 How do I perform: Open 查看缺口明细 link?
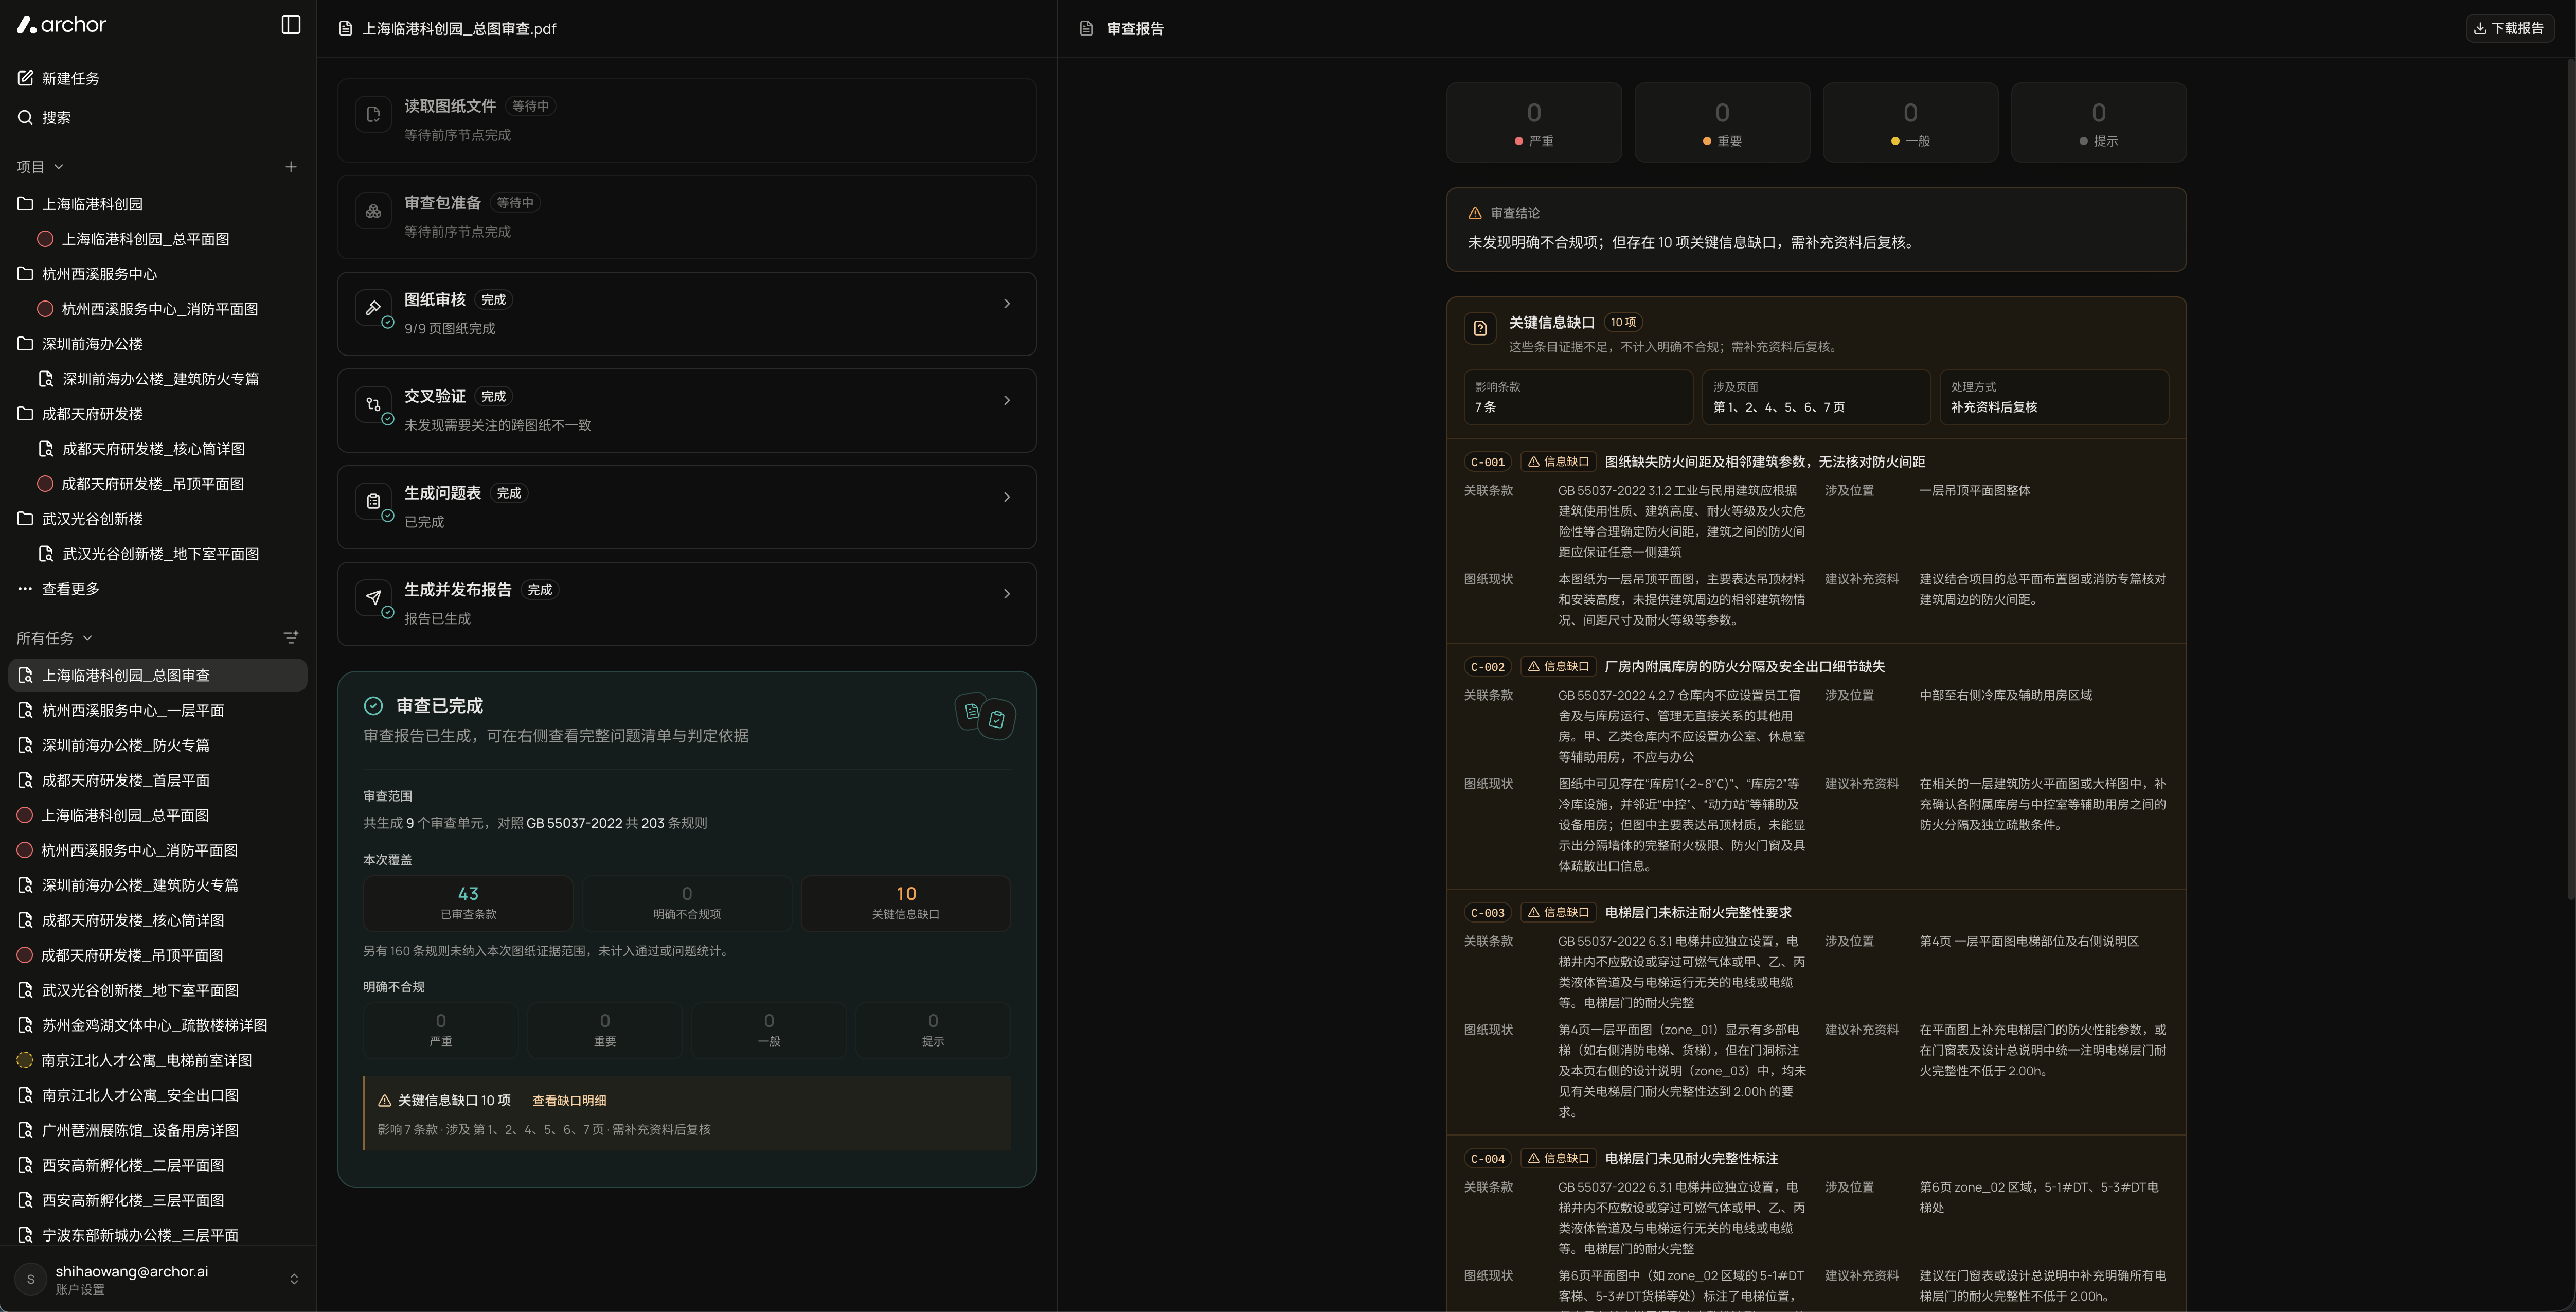(x=569, y=1100)
